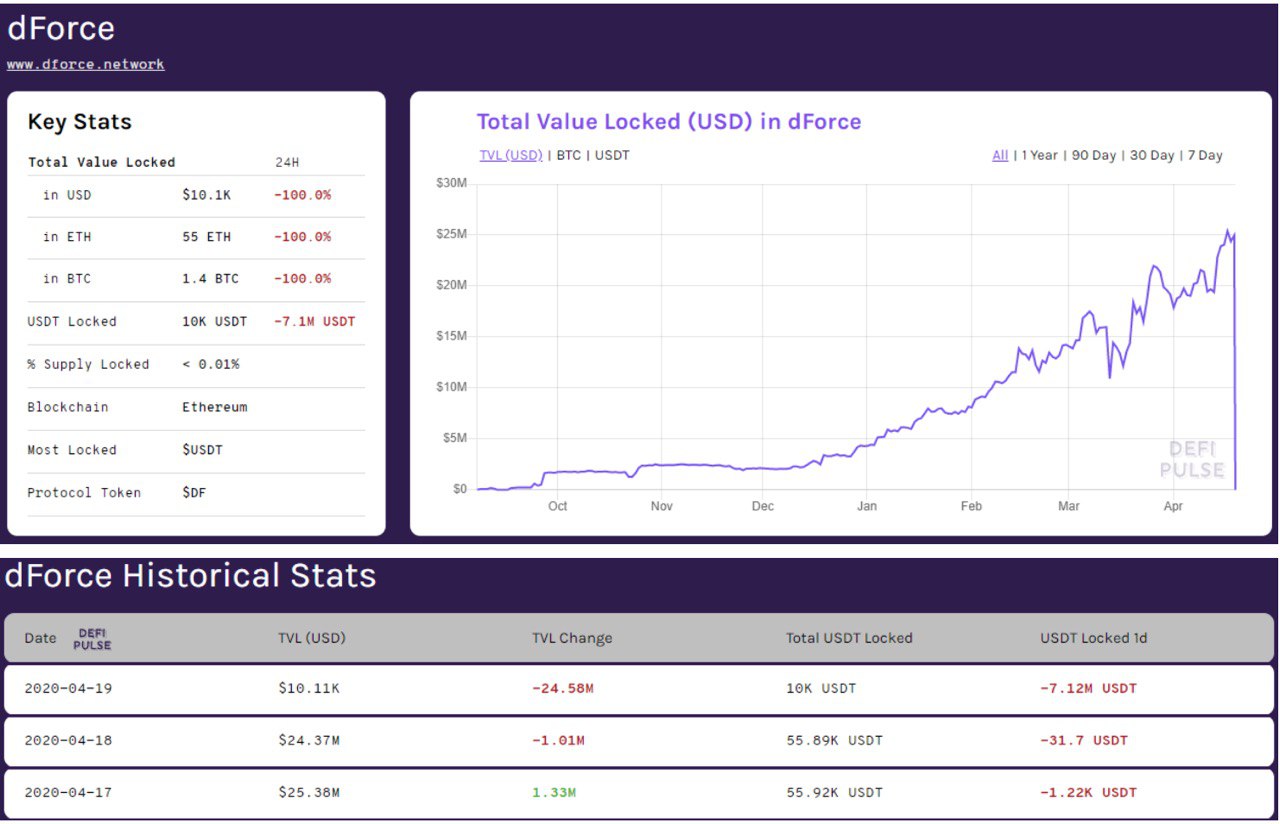The width and height of the screenshot is (1280, 824).
Task: Click the 24H column label in Key Stats
Action: coord(286,162)
